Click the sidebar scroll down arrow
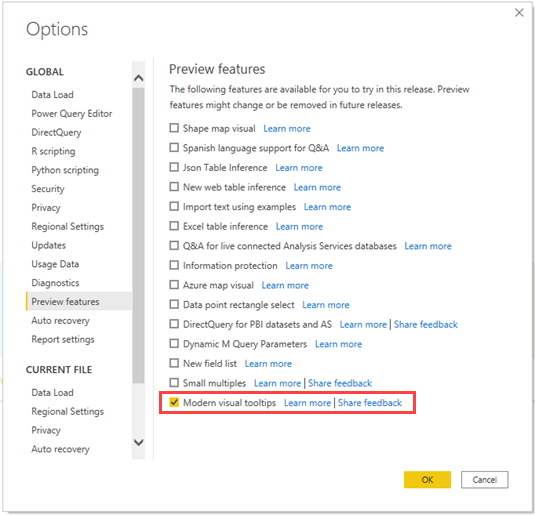 (x=139, y=442)
